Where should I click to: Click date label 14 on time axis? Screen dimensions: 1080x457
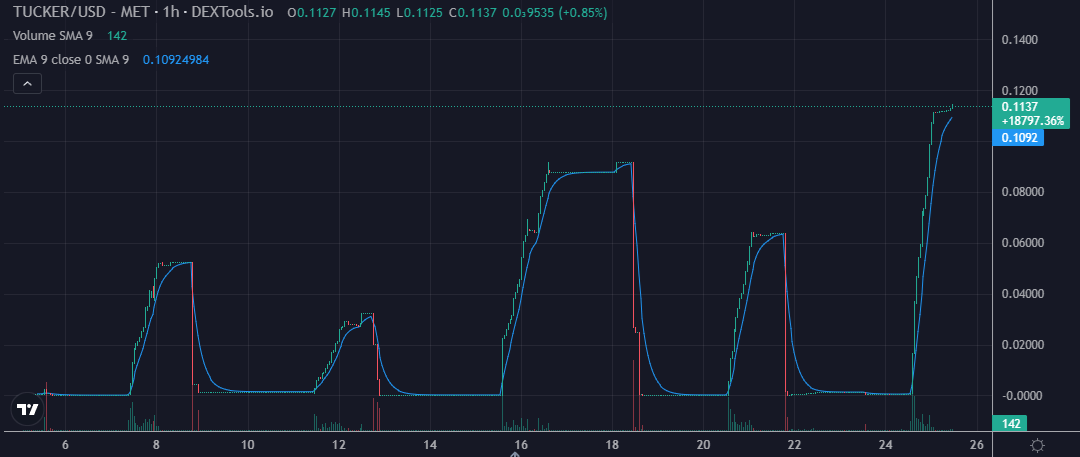pos(430,445)
